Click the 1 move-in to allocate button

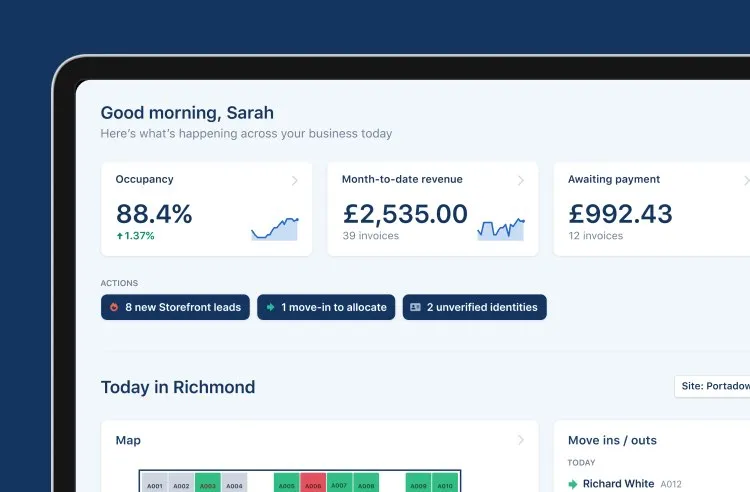tap(326, 307)
